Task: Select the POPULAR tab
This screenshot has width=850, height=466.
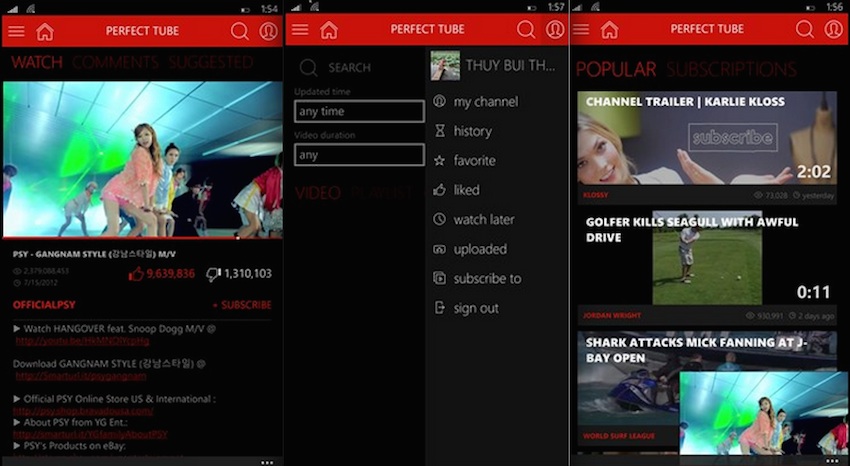Action: (x=616, y=69)
